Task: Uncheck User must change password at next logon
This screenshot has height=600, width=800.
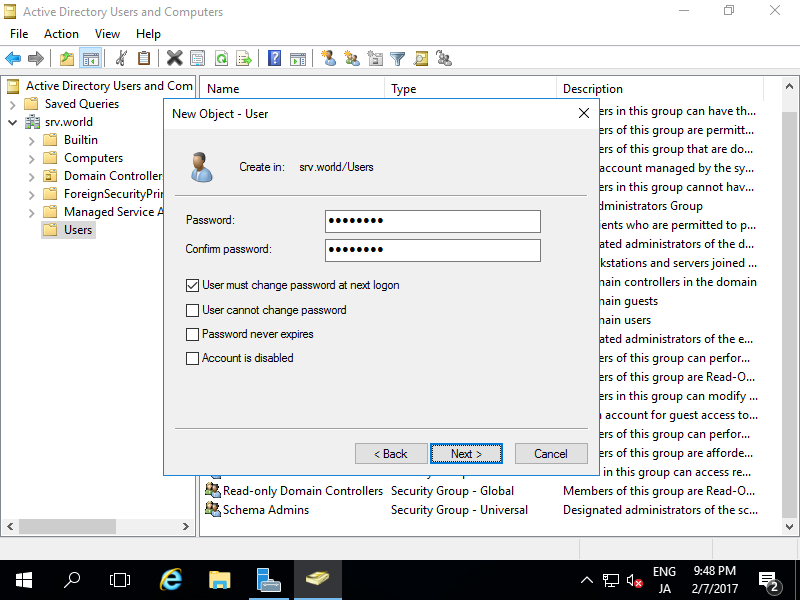Action: (x=192, y=285)
